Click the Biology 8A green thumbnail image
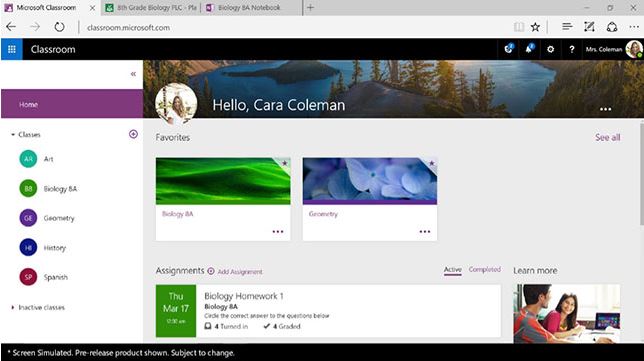 click(223, 181)
